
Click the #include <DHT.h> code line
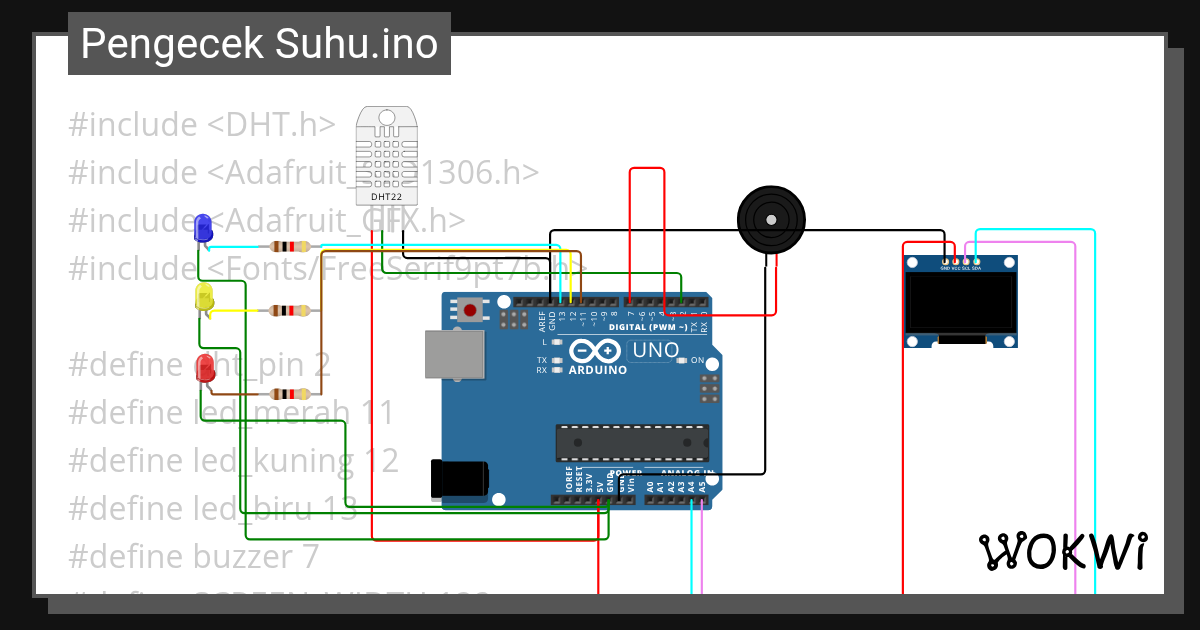200,123
